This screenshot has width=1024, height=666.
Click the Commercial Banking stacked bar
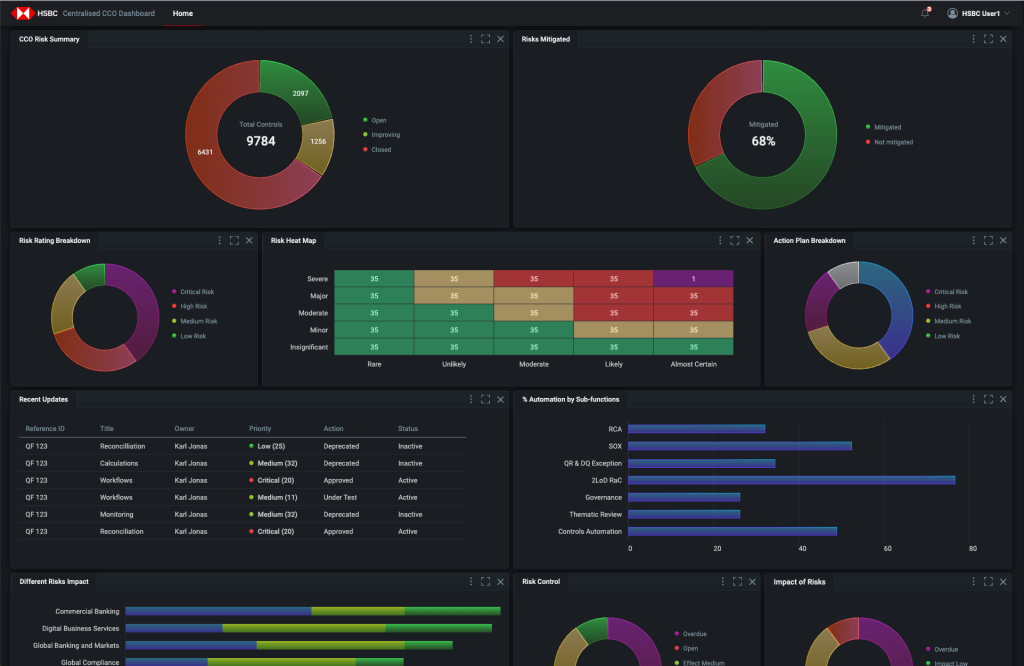coord(313,611)
